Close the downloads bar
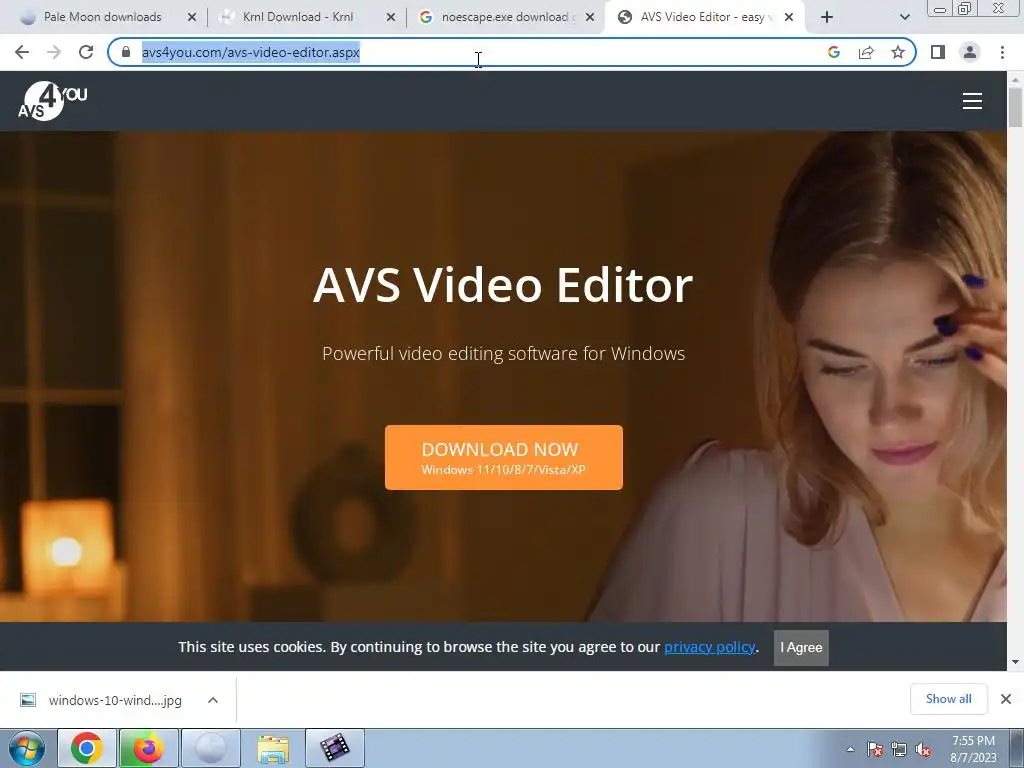The width and height of the screenshot is (1024, 768). click(1006, 699)
